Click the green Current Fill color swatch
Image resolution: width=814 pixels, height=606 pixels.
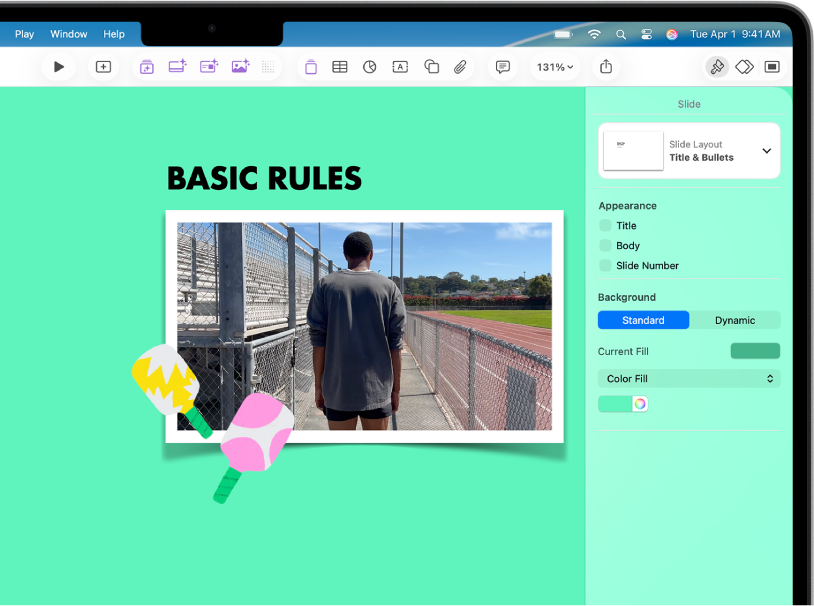click(755, 350)
